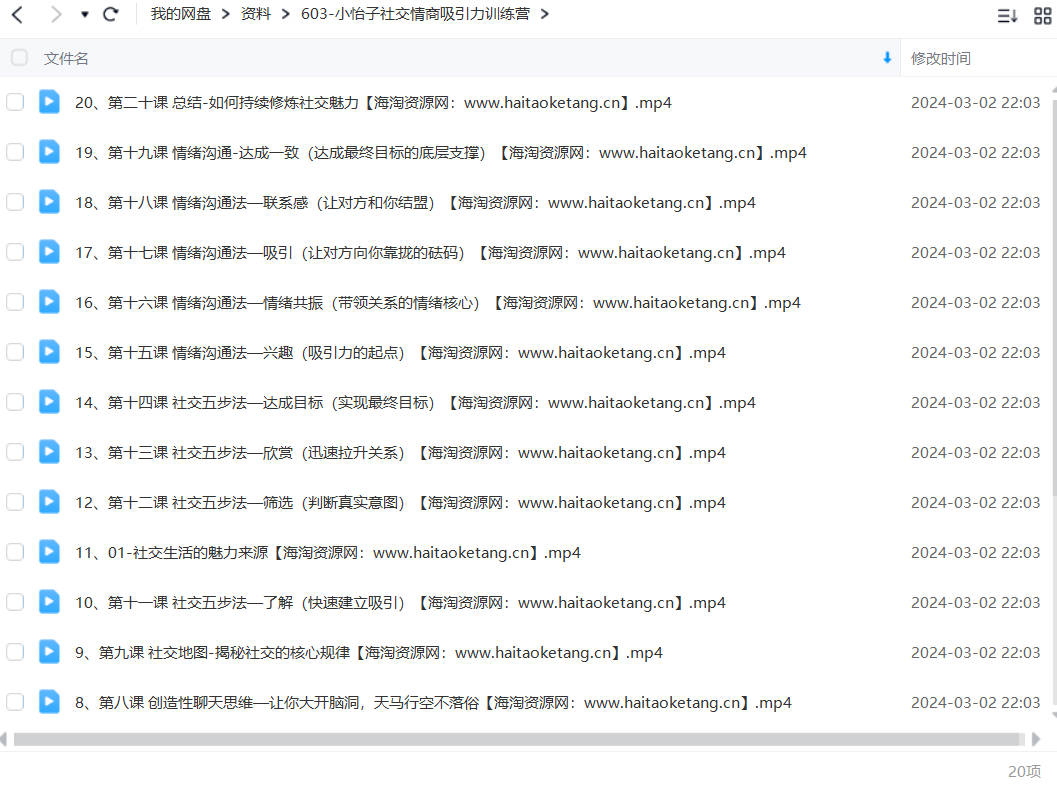
Task: Click the horizontal scrollbar track
Action: pyautogui.click(x=518, y=739)
